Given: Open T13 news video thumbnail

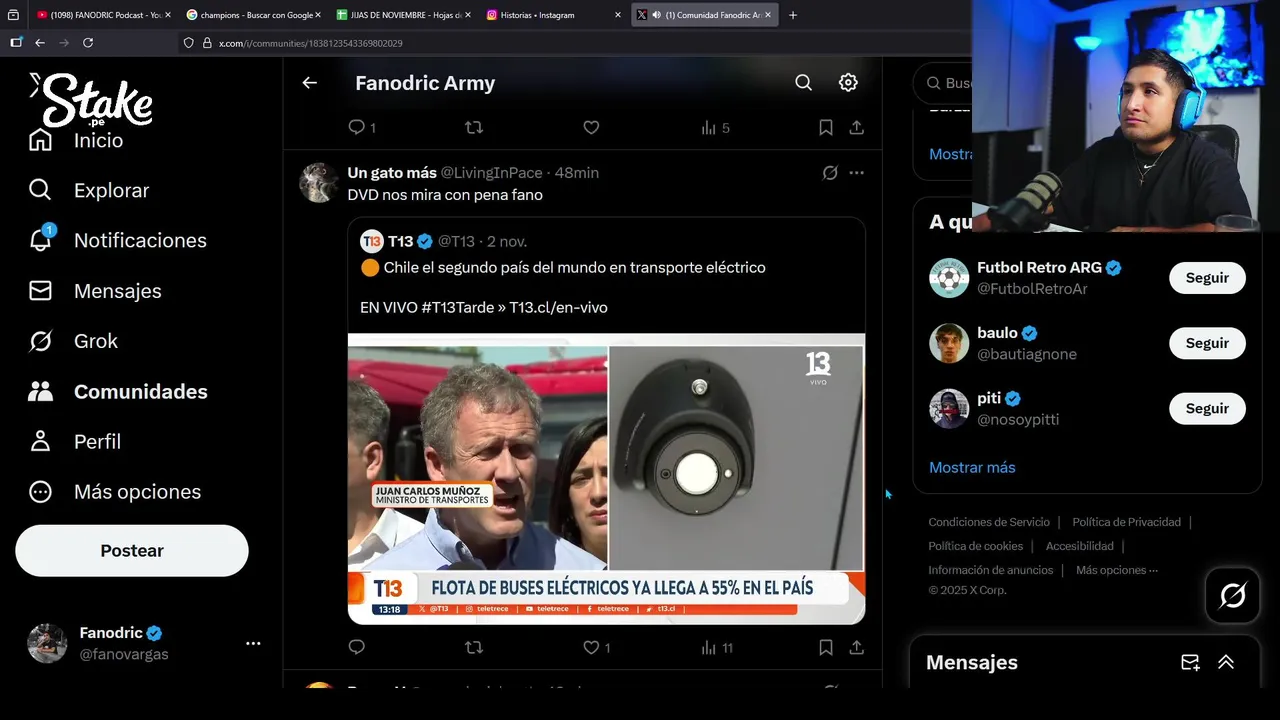Looking at the screenshot, I should pyautogui.click(x=606, y=478).
